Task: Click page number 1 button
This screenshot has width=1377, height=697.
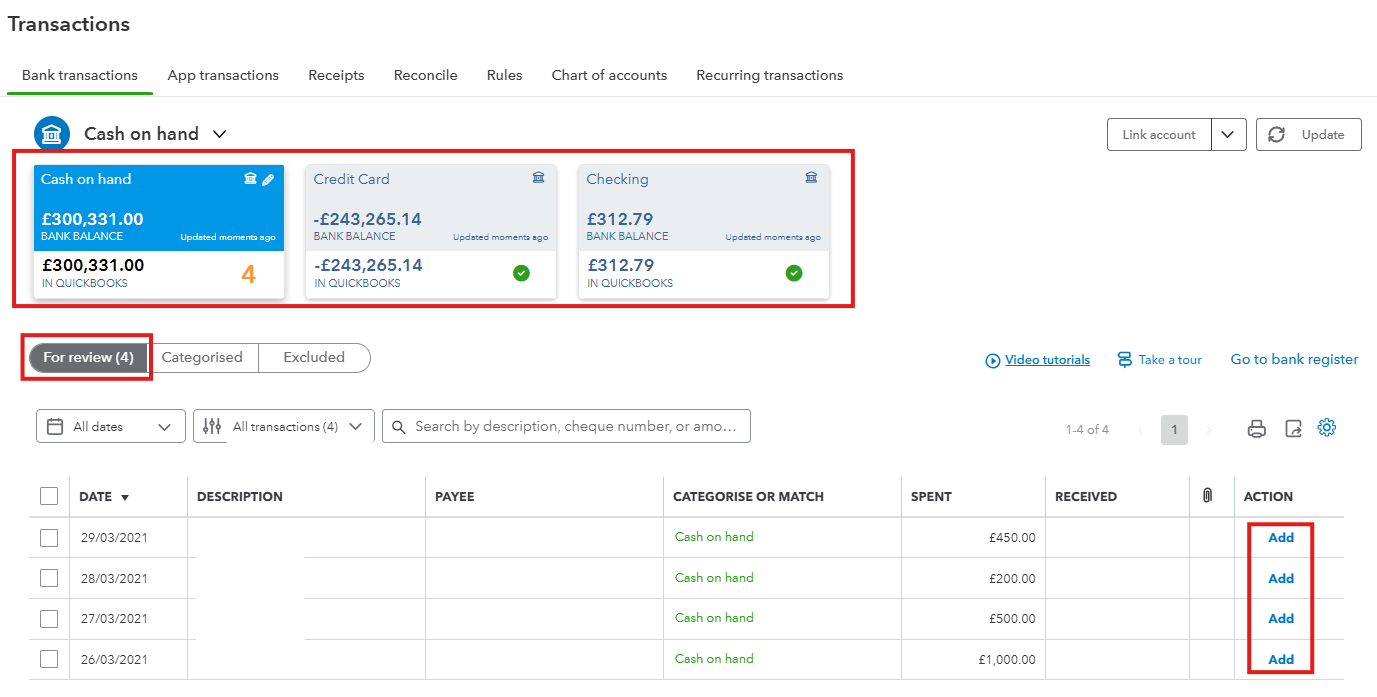Action: [x=1174, y=430]
